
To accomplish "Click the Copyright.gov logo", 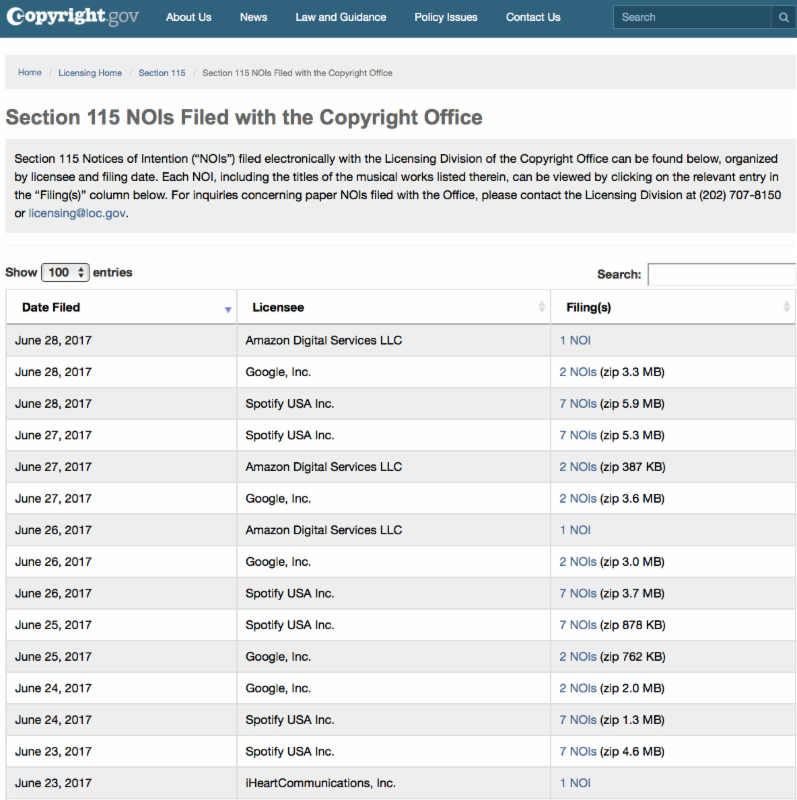I will 72,16.
